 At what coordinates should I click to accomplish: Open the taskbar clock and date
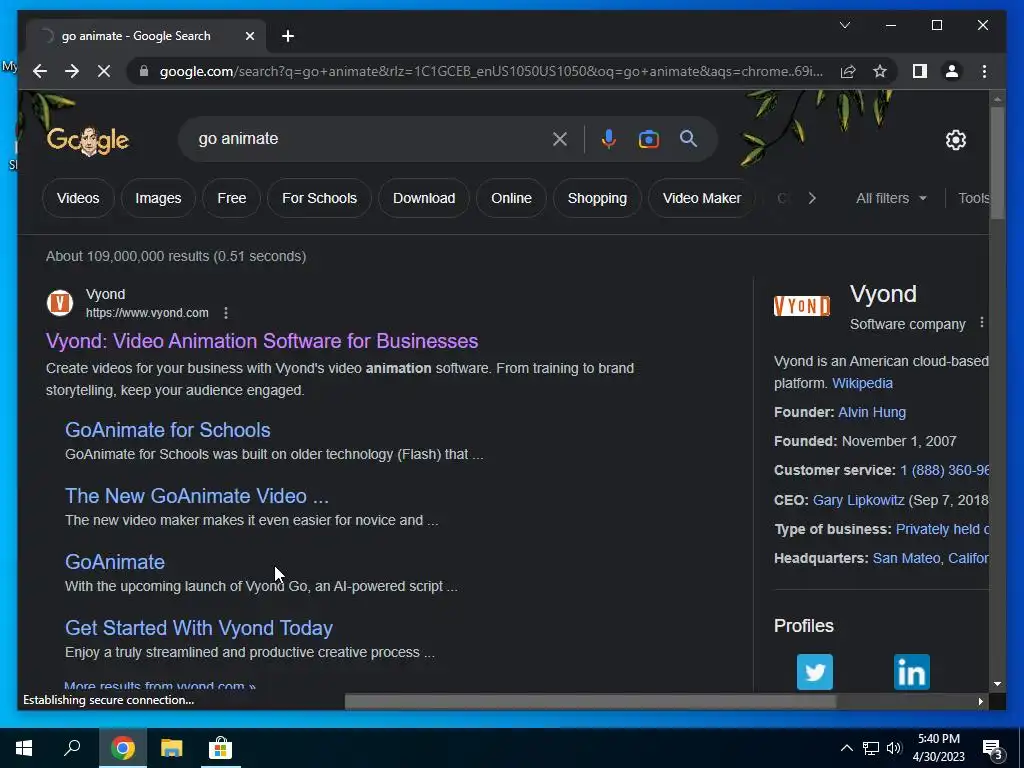click(x=938, y=748)
